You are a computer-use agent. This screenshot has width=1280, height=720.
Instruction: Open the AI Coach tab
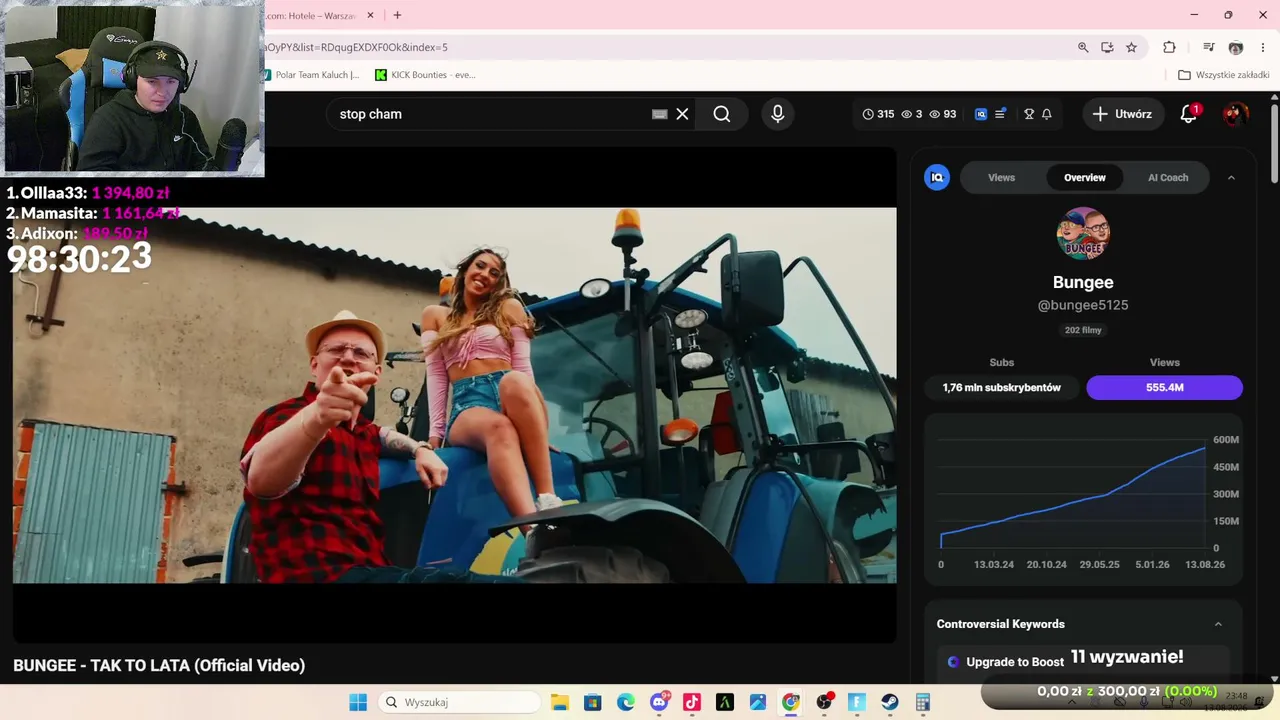pos(1168,178)
